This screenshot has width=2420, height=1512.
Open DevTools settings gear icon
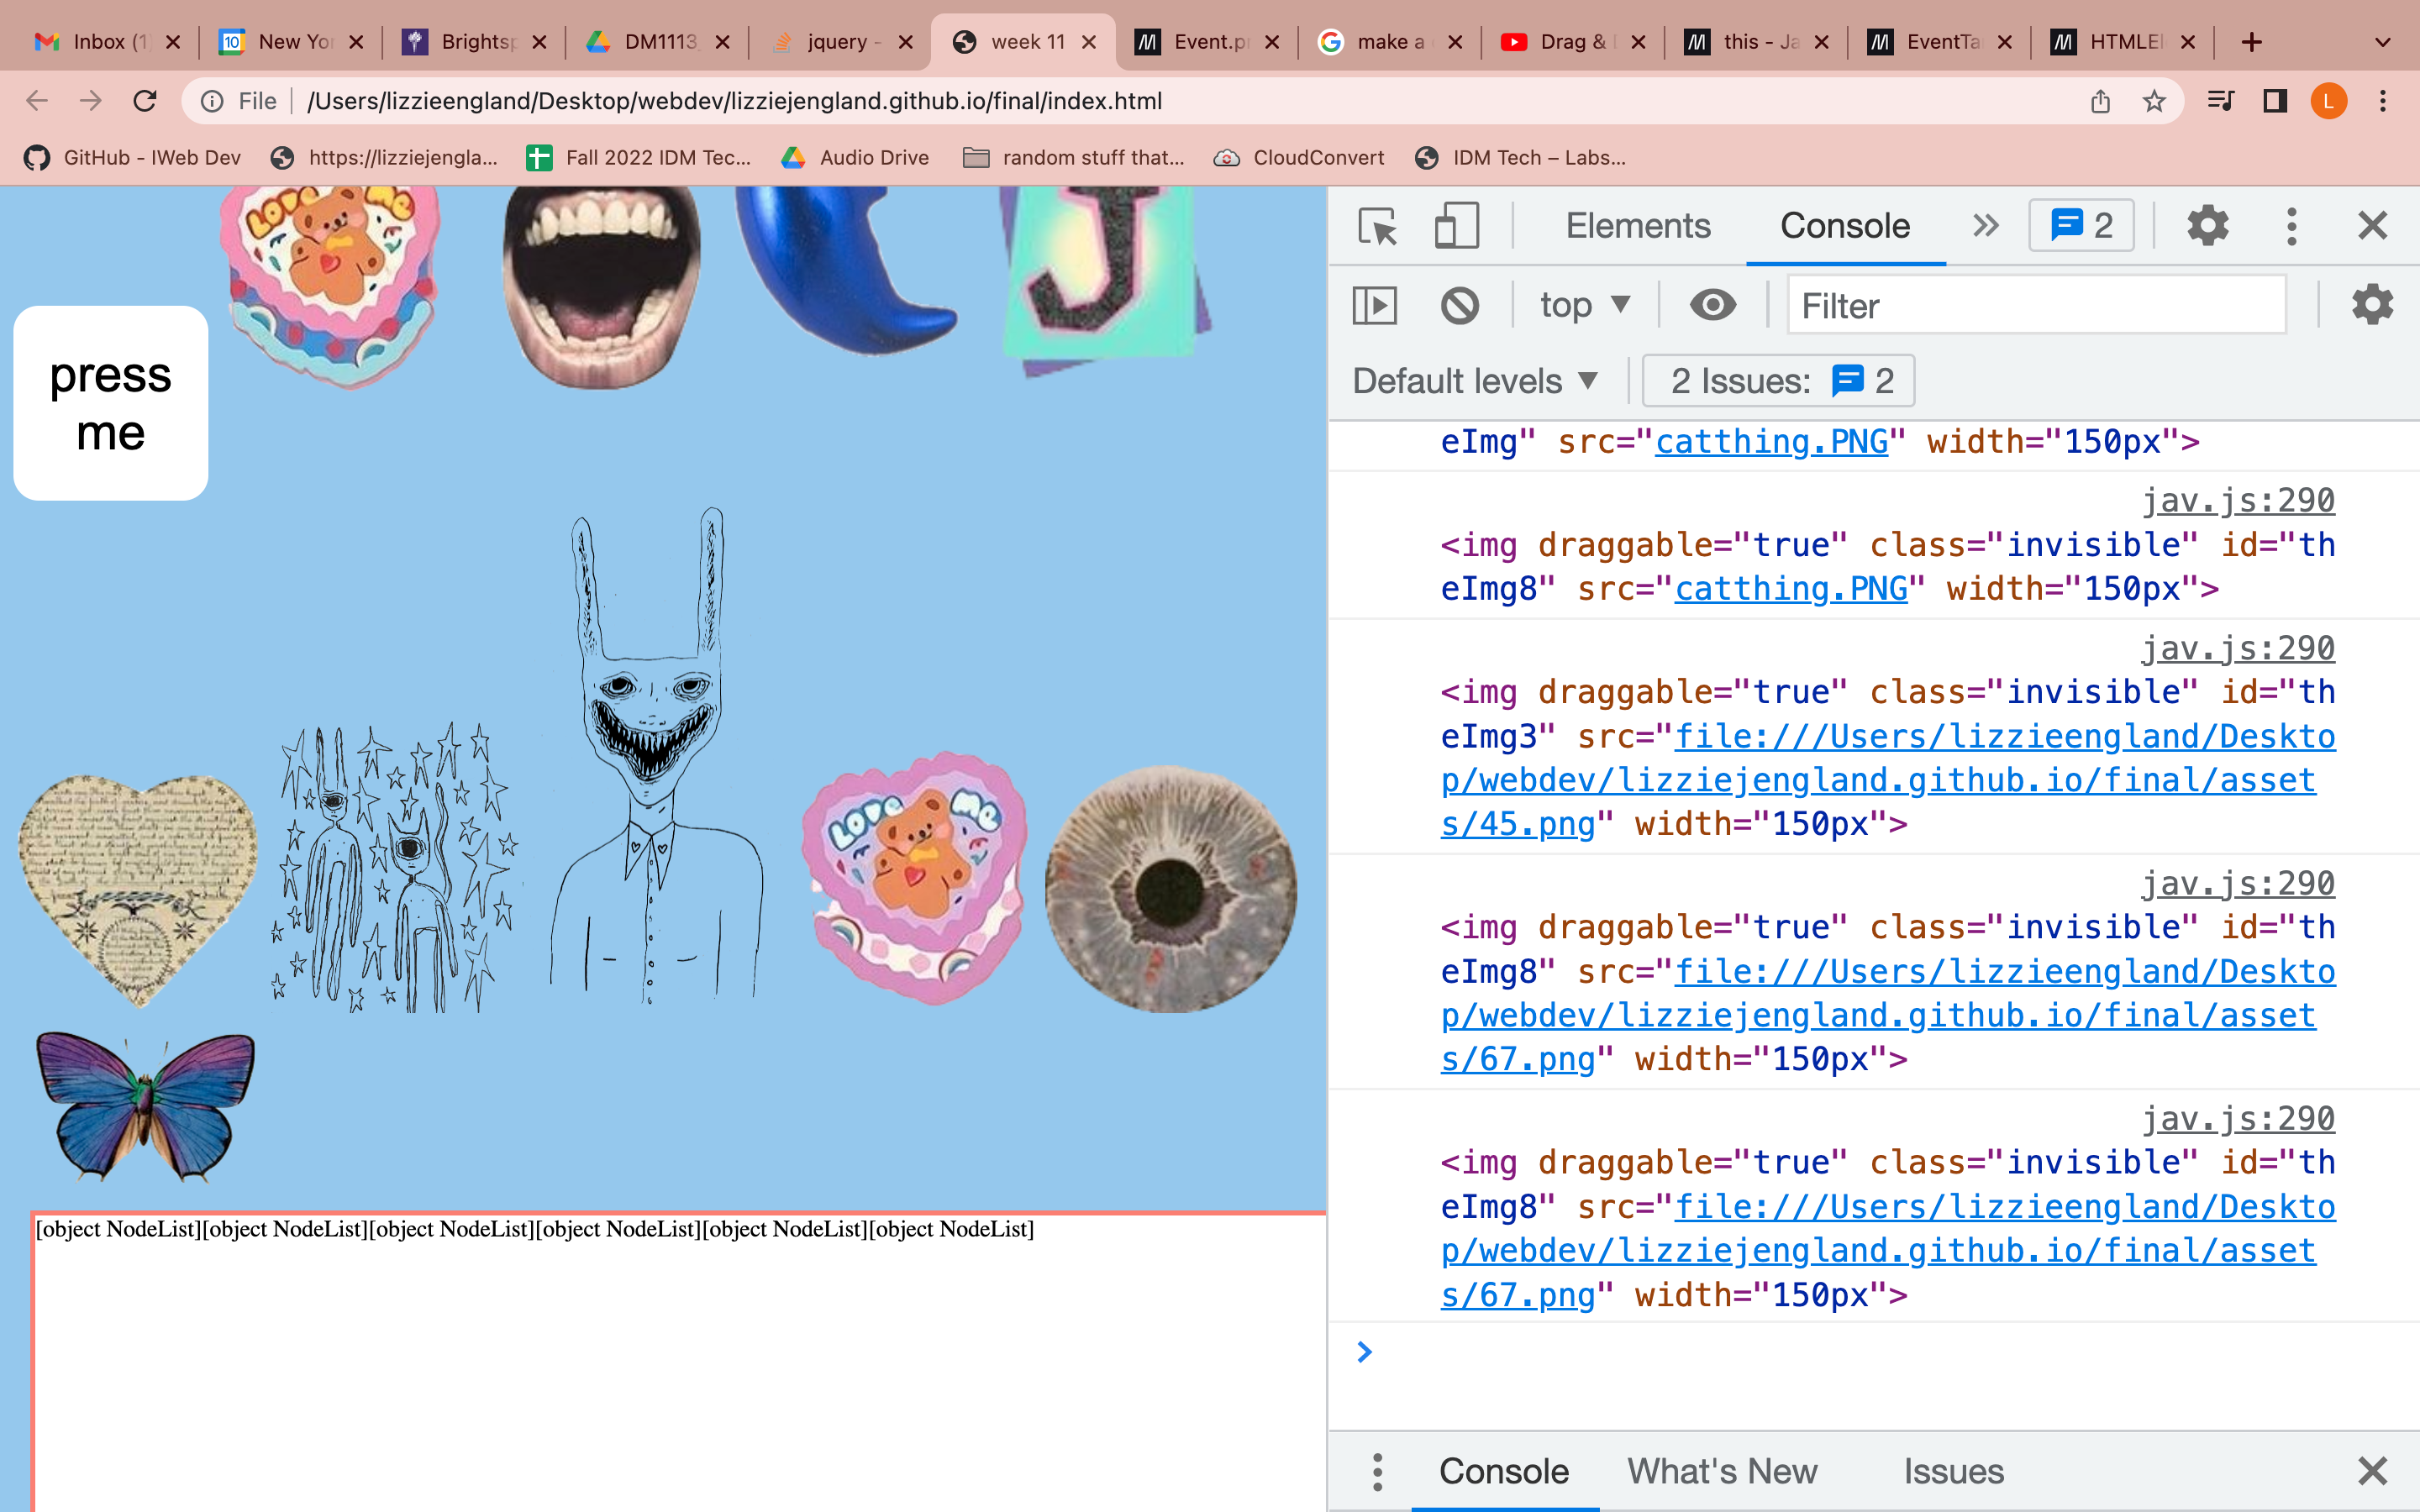pos(2207,226)
